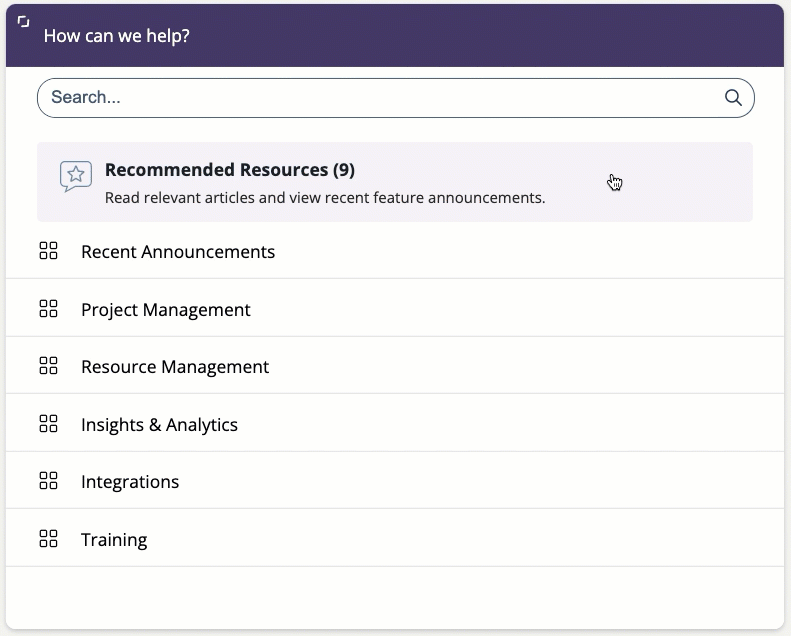Open the Recent Announcements category
Viewport: 791px width, 636px height.
[x=395, y=251]
